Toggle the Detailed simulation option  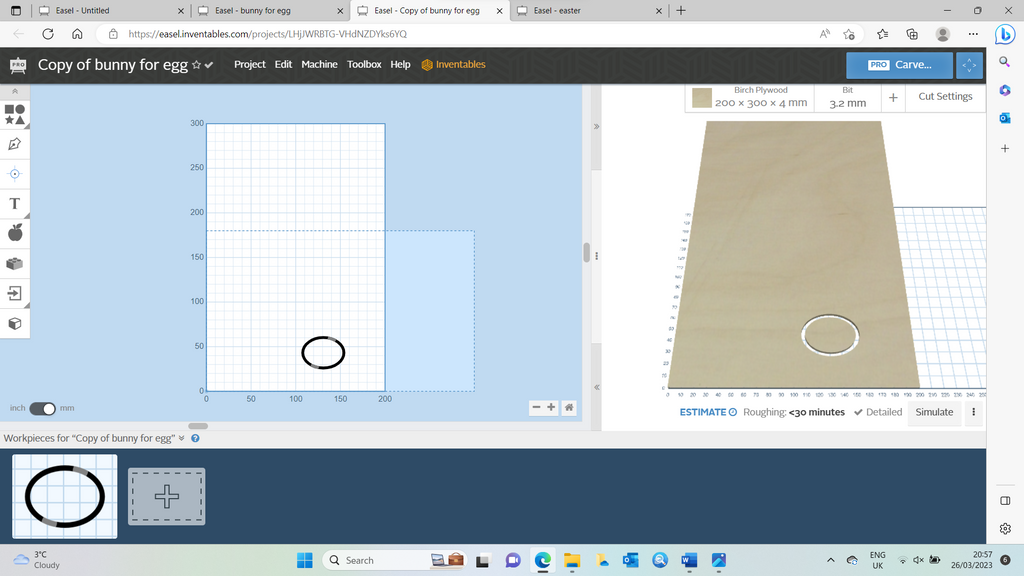pos(878,412)
